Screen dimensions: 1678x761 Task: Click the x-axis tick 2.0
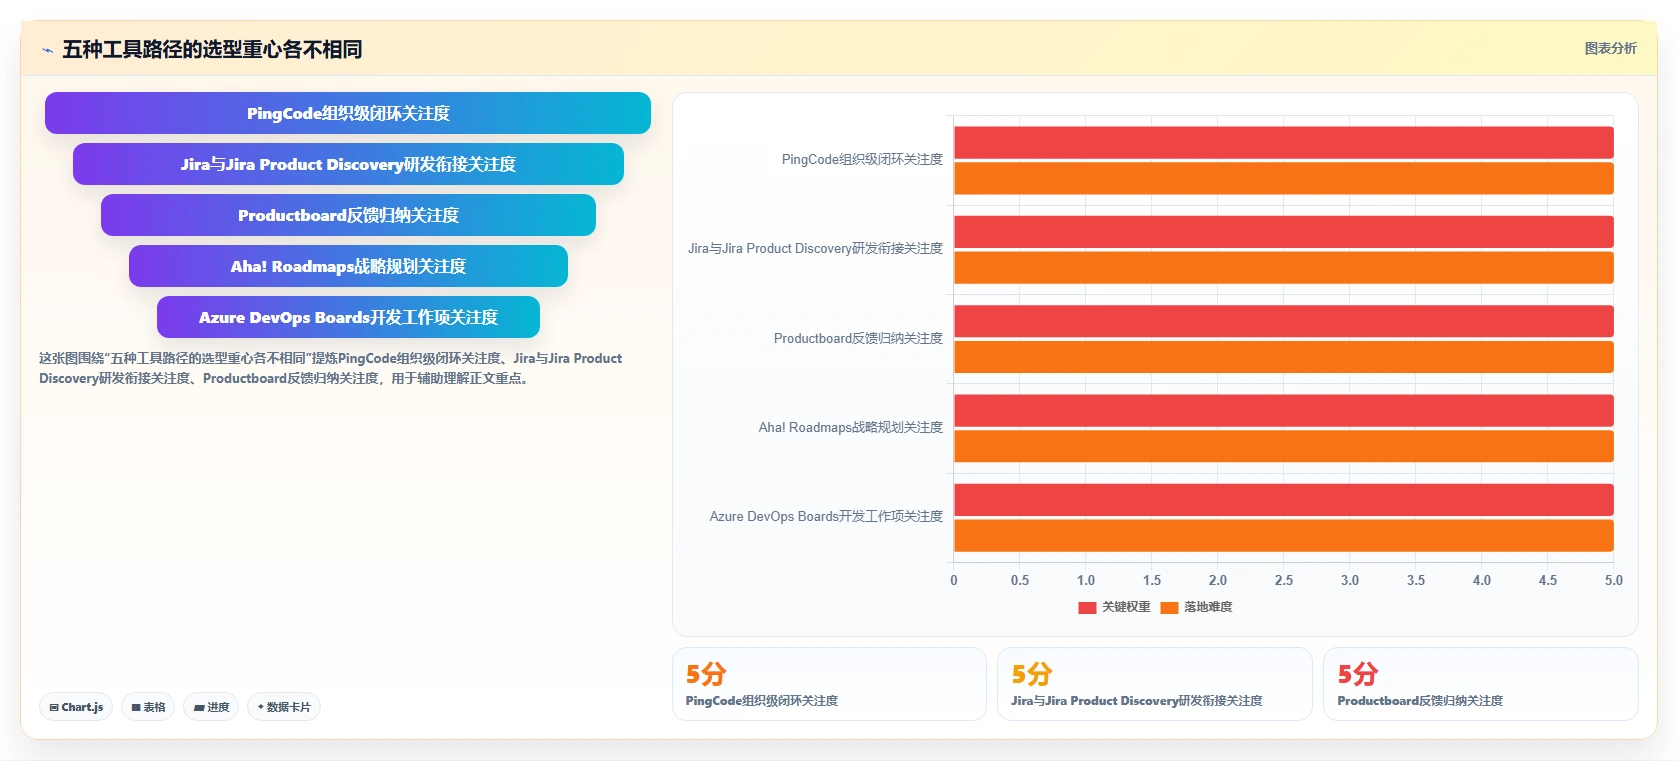coord(1218,580)
